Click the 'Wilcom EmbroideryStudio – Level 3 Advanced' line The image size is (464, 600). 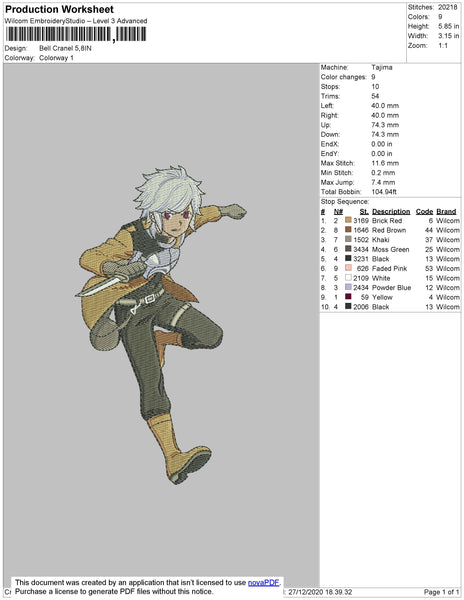pyautogui.click(x=76, y=21)
